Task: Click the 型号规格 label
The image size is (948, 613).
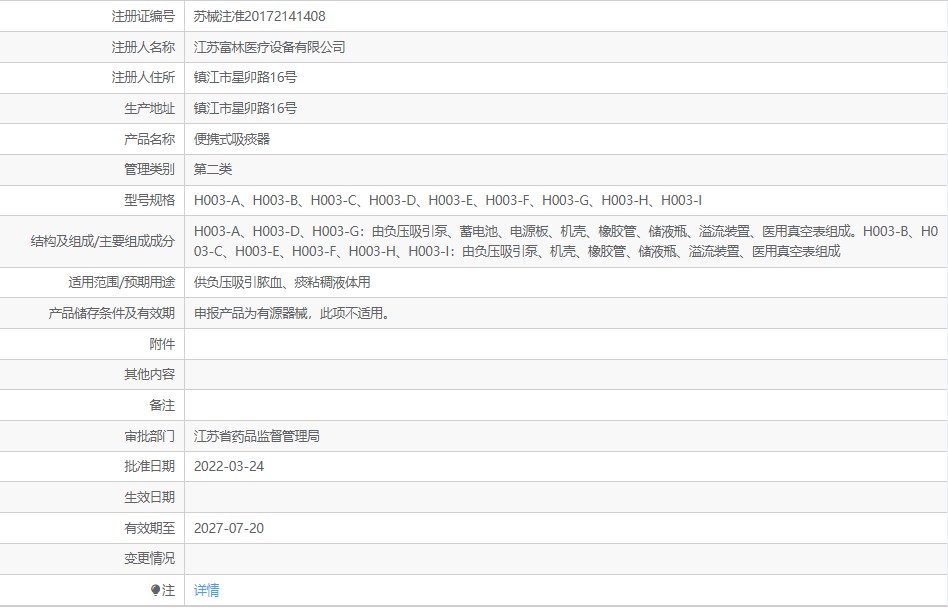Action: pyautogui.click(x=149, y=200)
